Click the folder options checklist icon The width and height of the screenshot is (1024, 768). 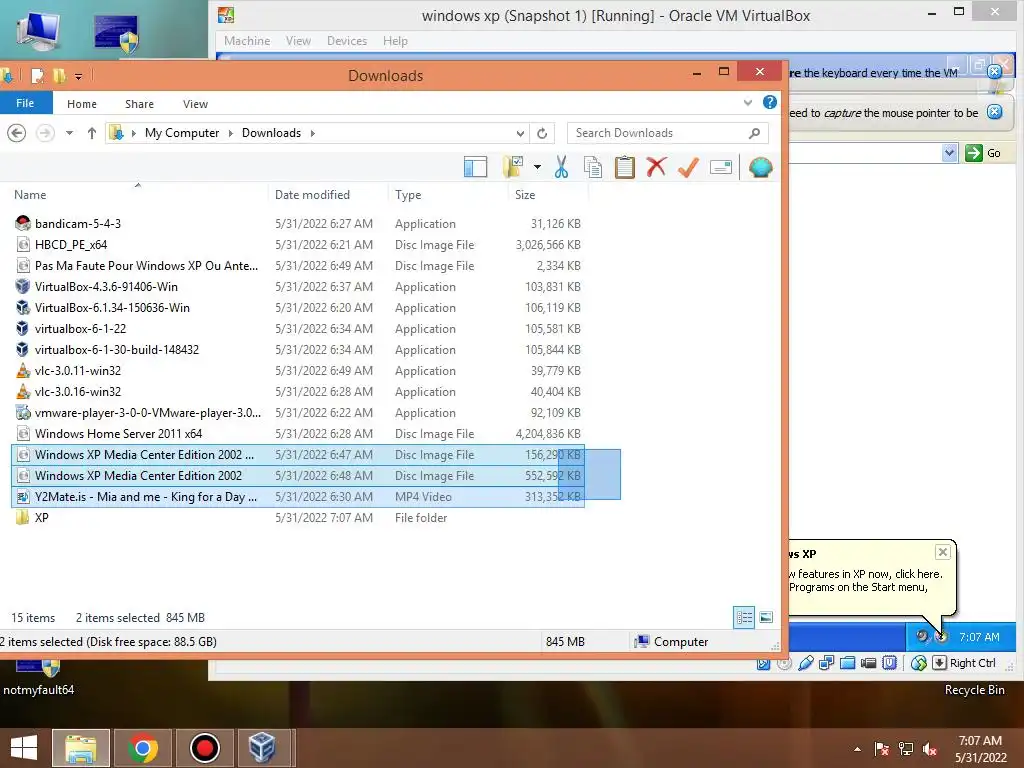513,167
